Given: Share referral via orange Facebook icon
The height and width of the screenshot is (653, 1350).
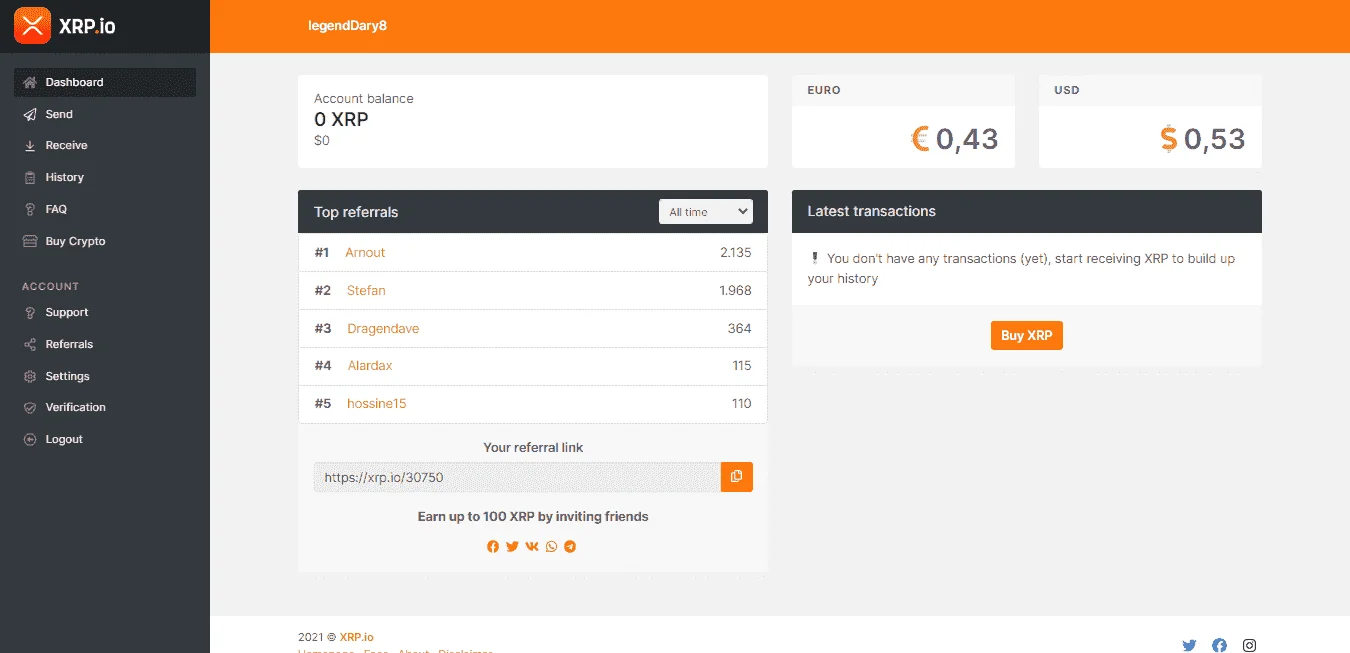Looking at the screenshot, I should point(493,547).
